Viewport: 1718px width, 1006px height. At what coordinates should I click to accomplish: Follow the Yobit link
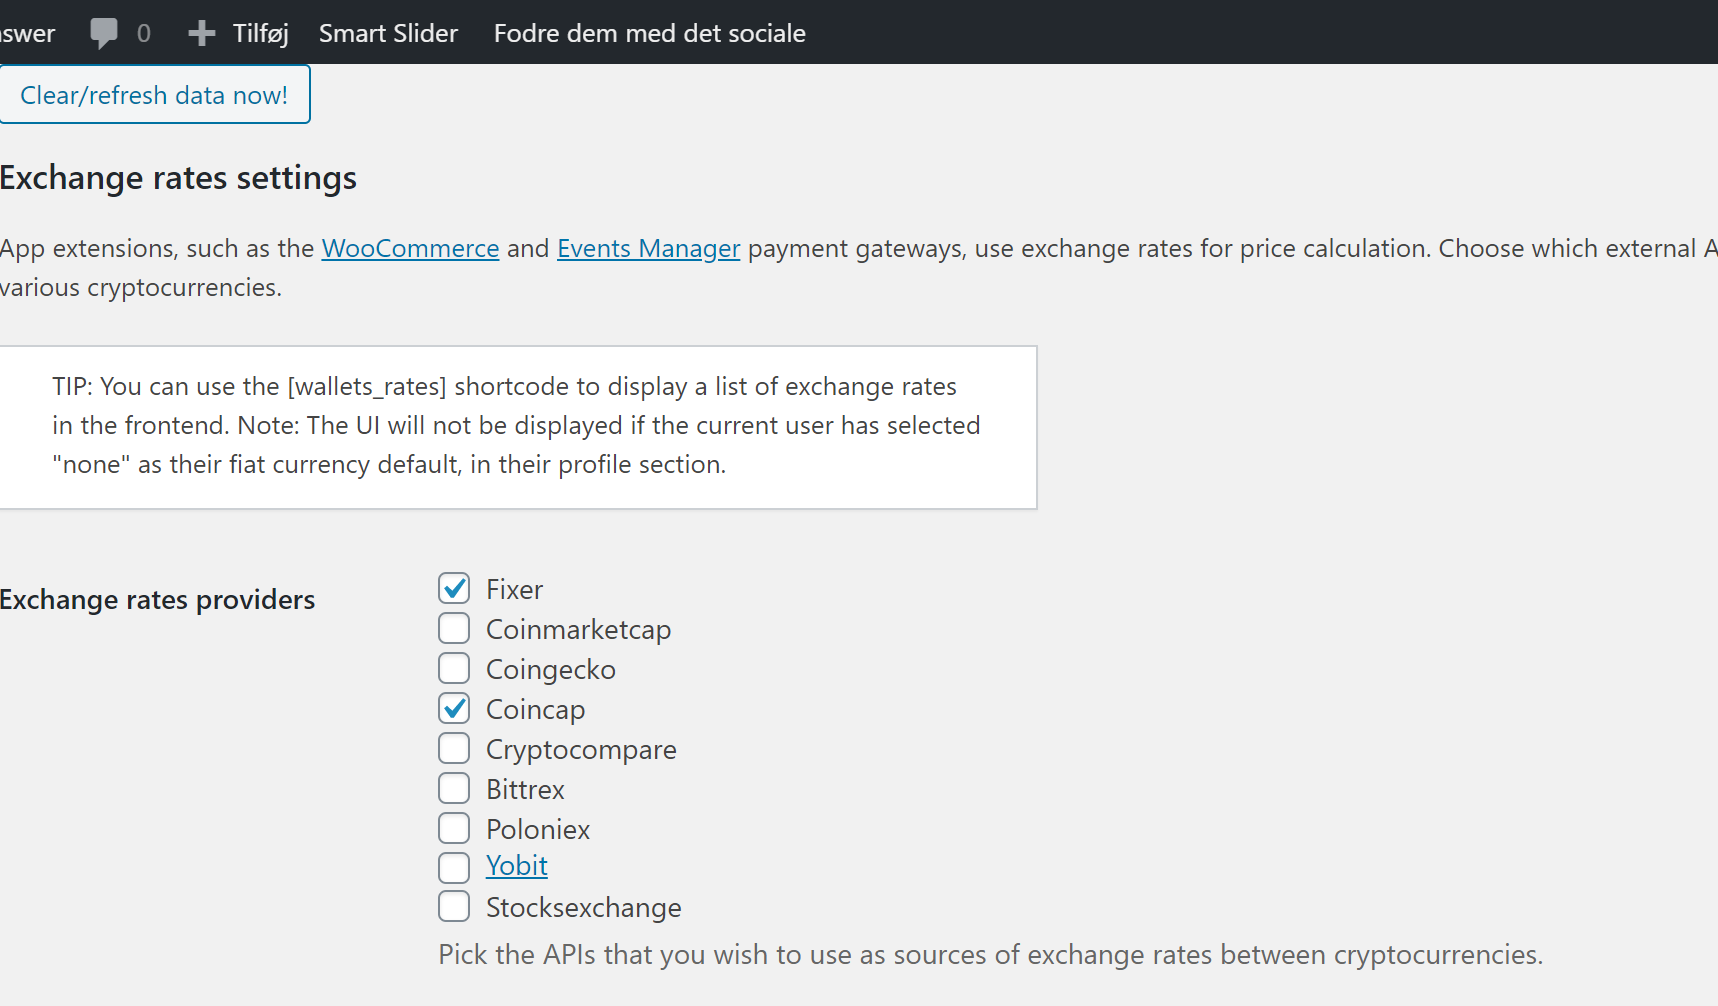pyautogui.click(x=517, y=866)
